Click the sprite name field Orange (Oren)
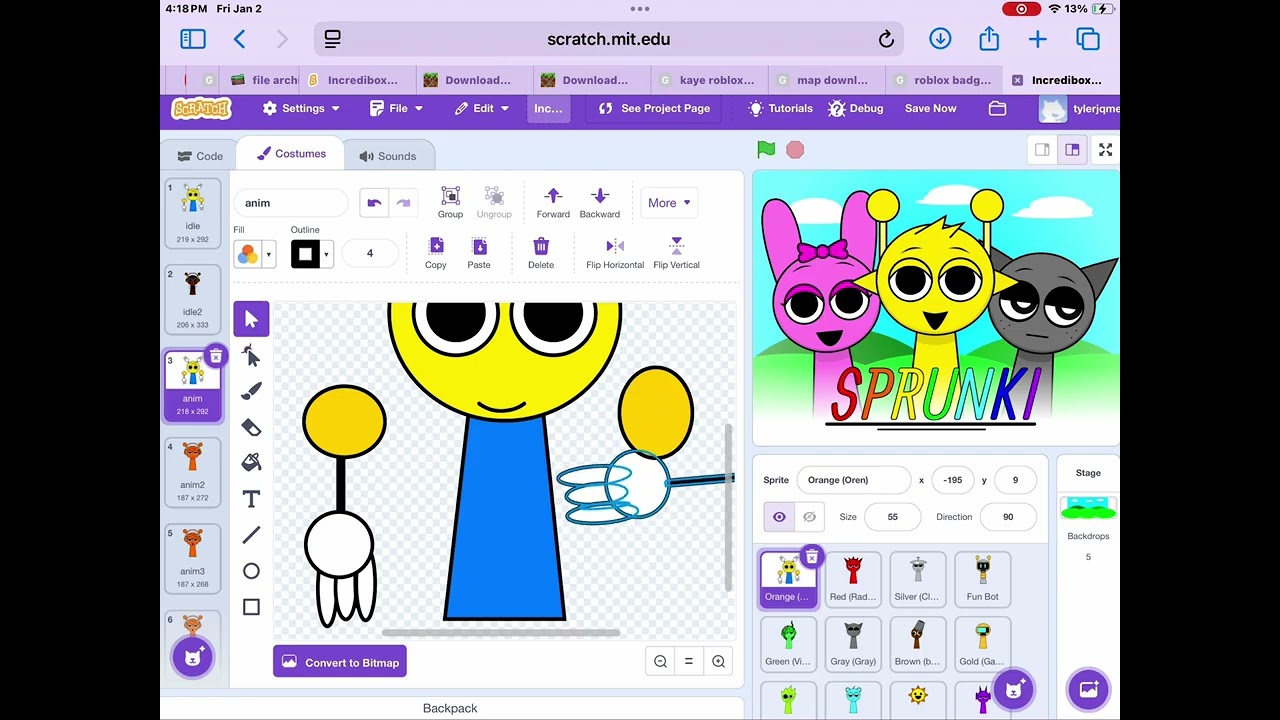Viewport: 1280px width, 720px height. [854, 480]
